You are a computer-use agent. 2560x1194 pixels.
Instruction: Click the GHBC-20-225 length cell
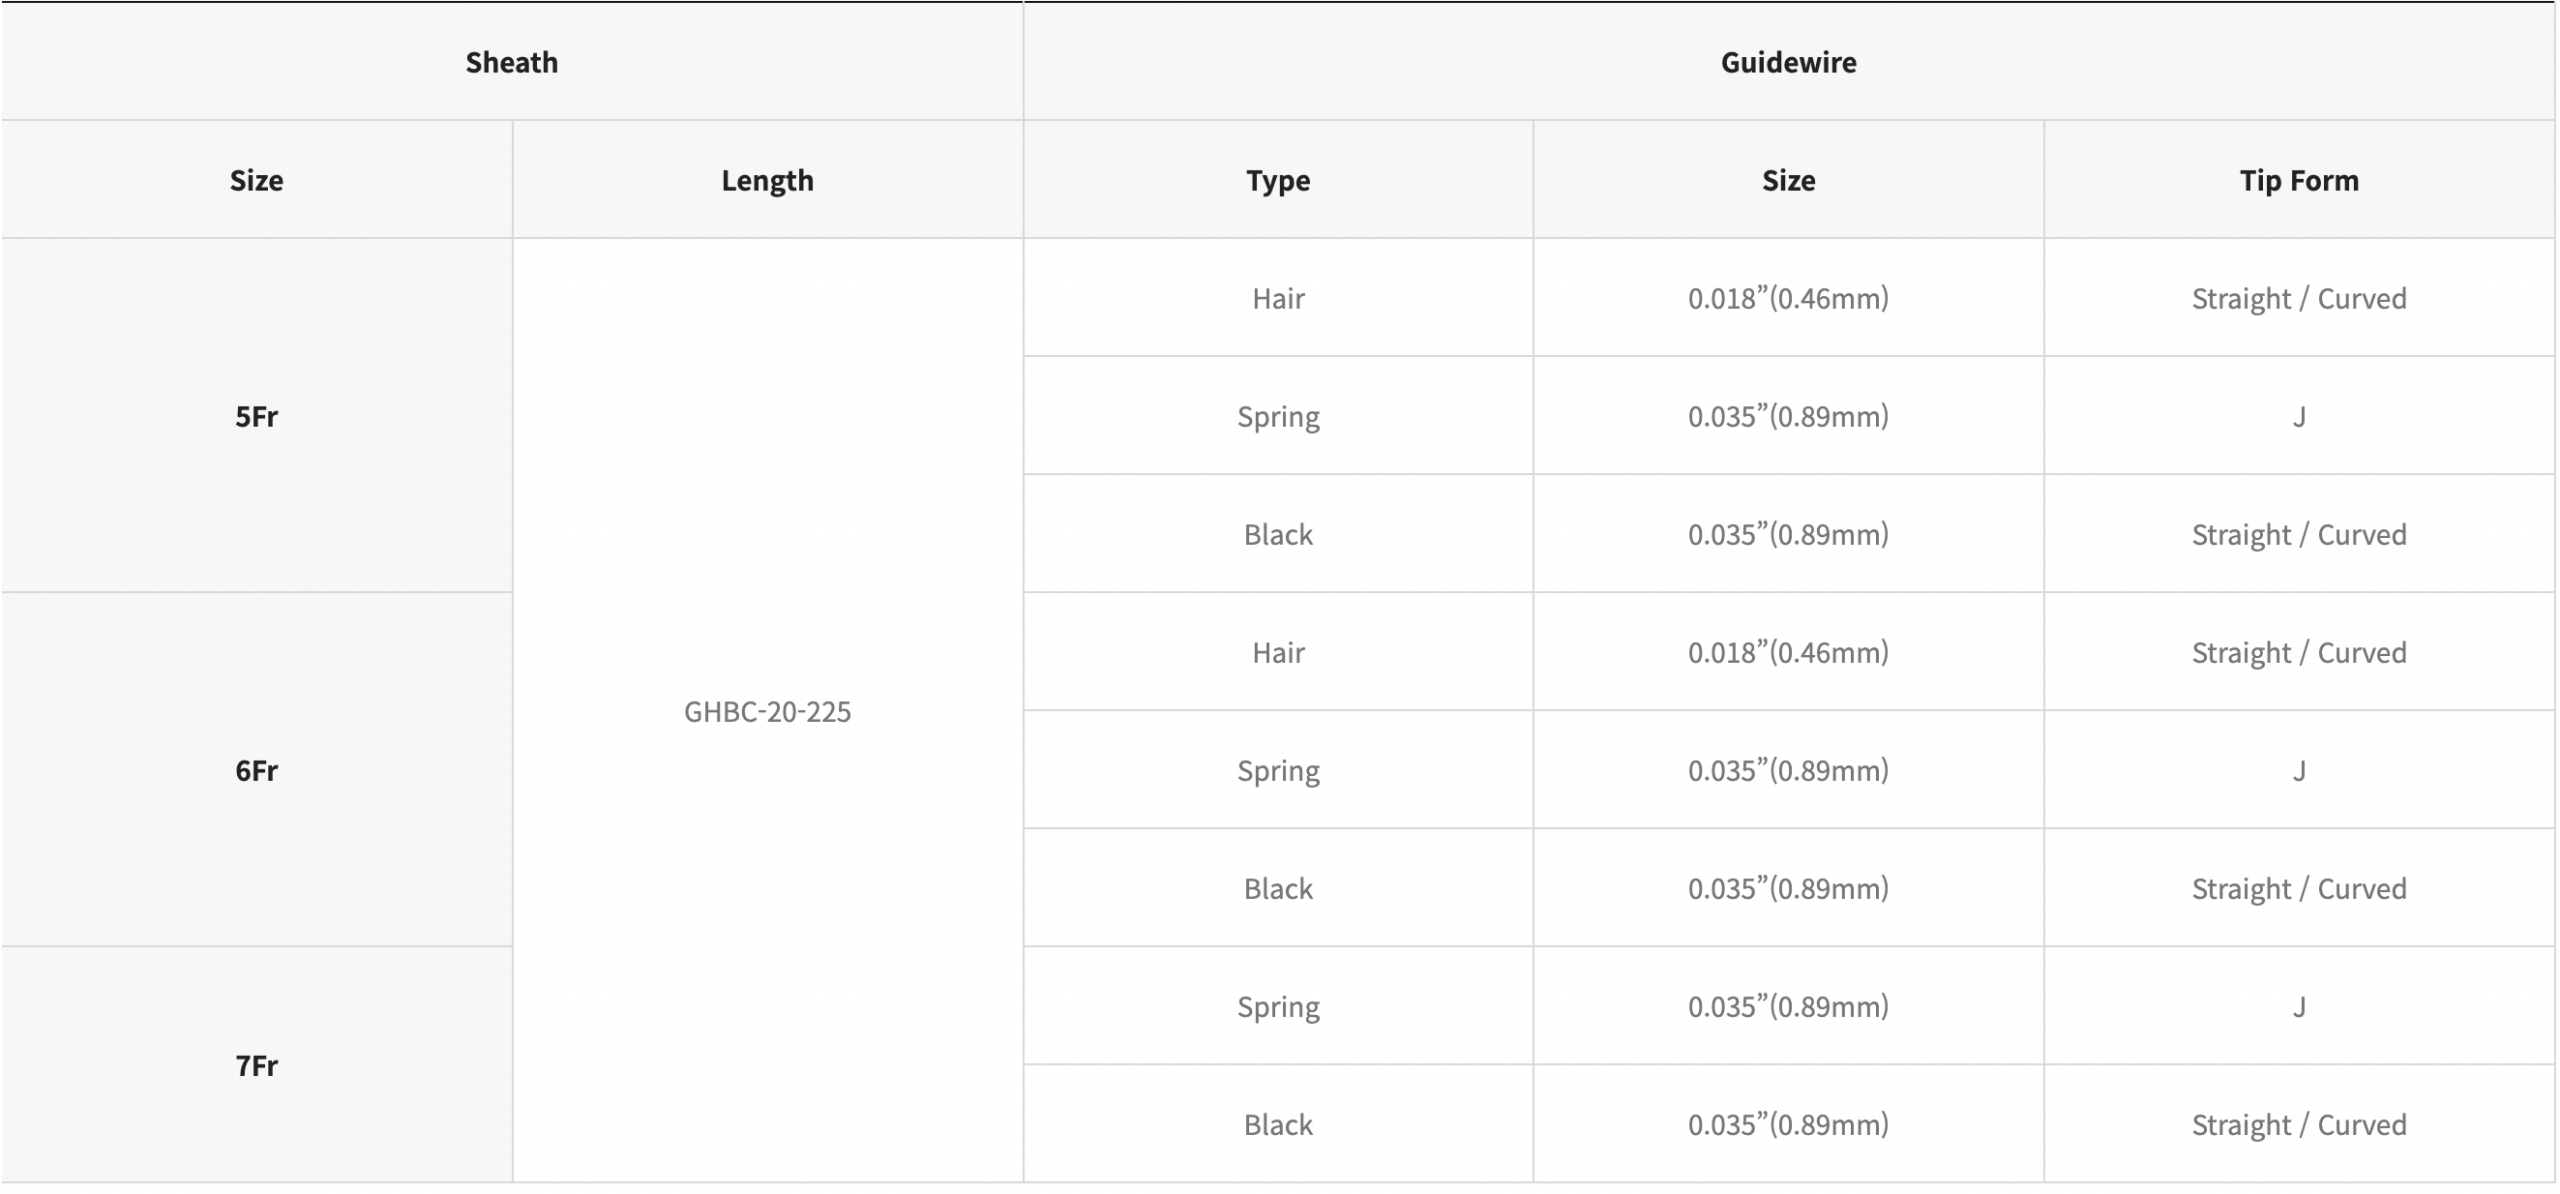point(767,711)
